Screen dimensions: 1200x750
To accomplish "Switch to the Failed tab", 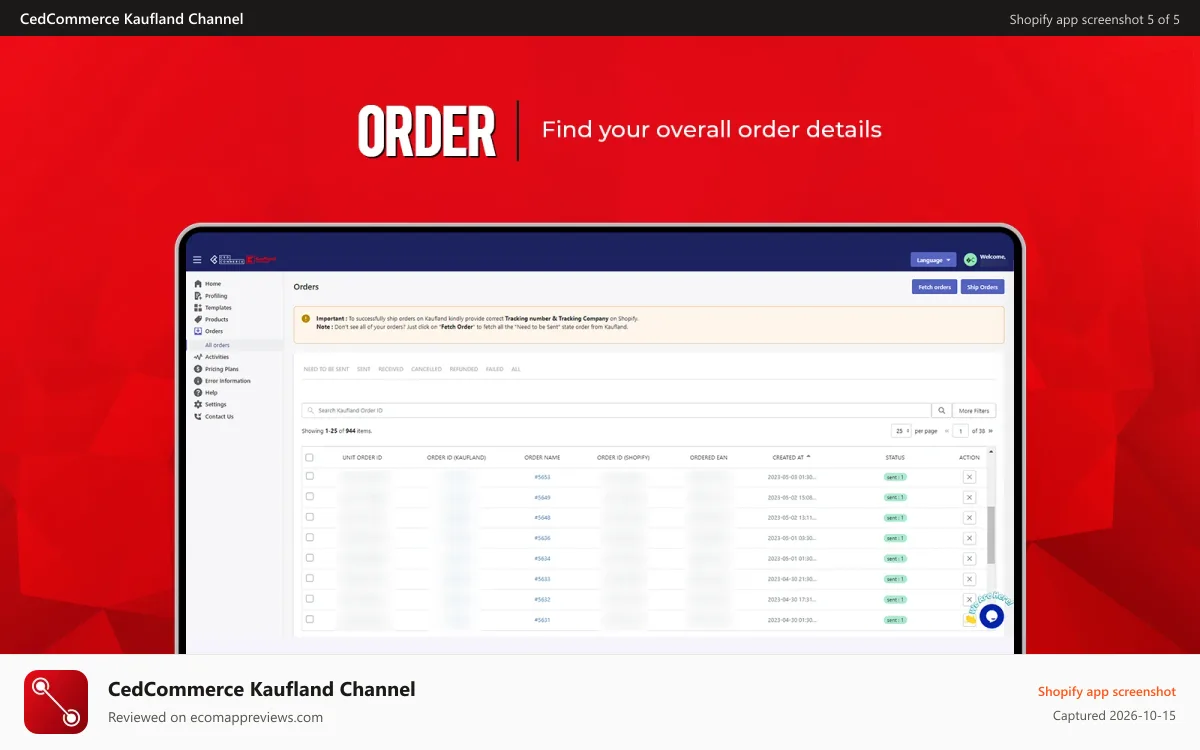I will [495, 369].
